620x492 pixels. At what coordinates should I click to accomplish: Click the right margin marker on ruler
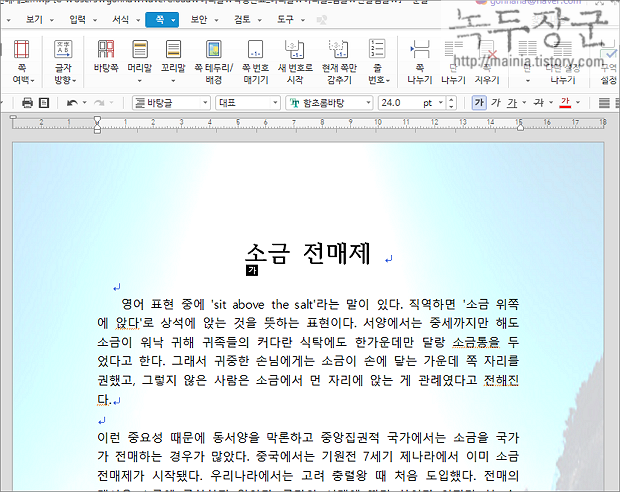point(520,126)
